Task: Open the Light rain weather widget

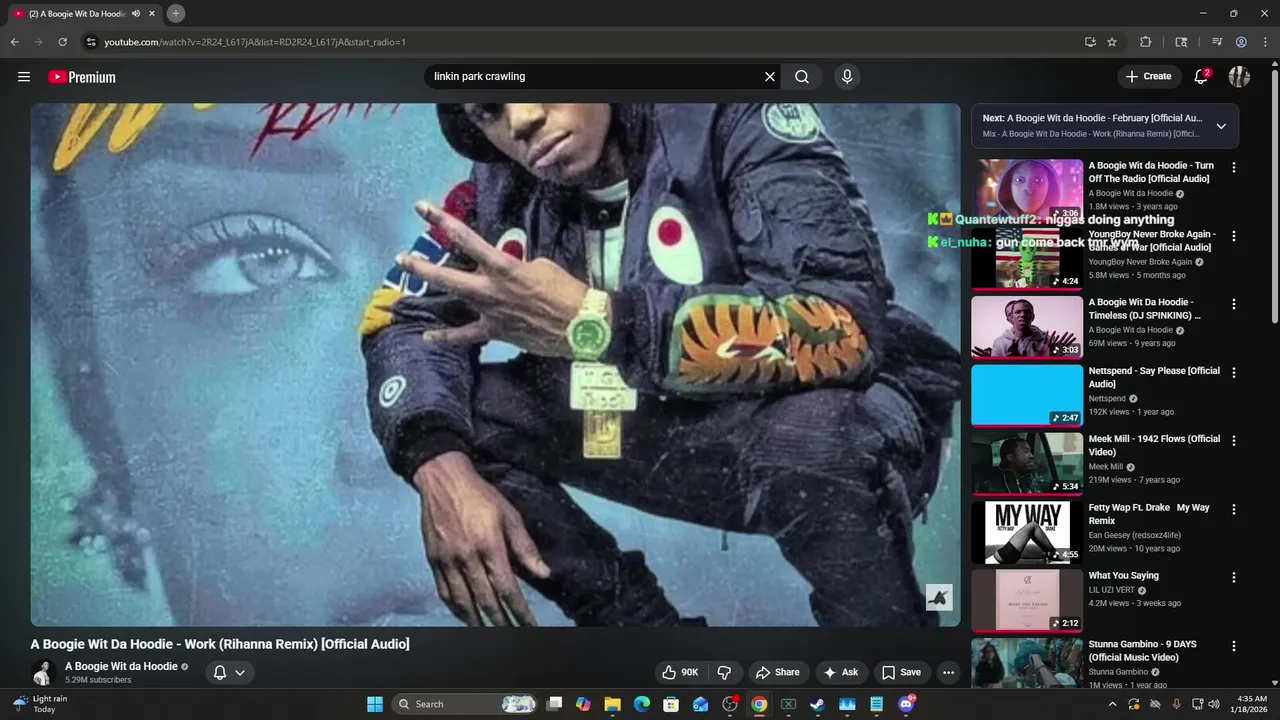Action: 40,704
